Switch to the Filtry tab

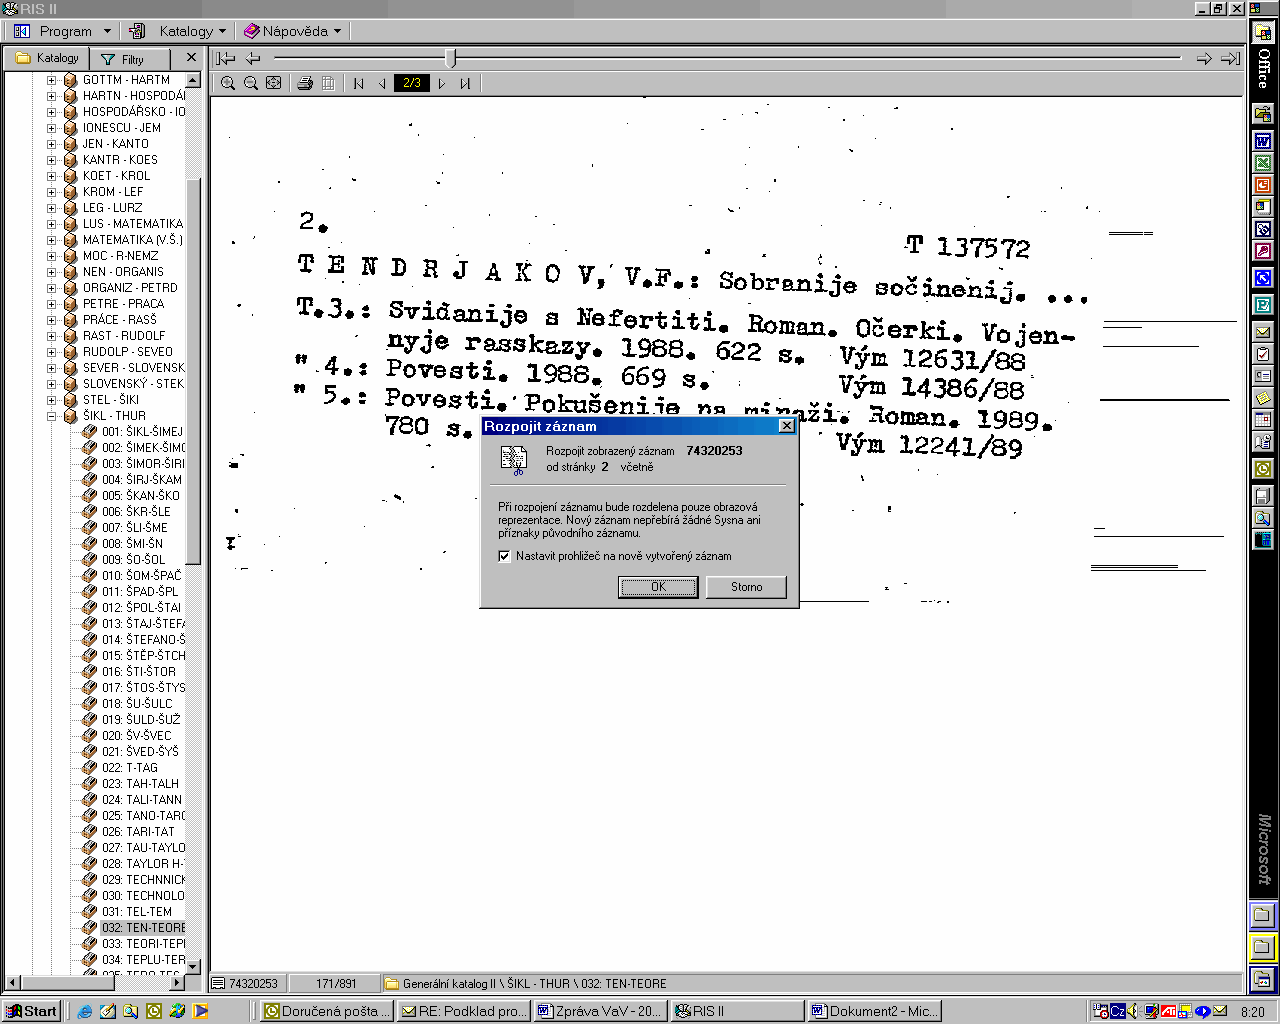tap(124, 59)
